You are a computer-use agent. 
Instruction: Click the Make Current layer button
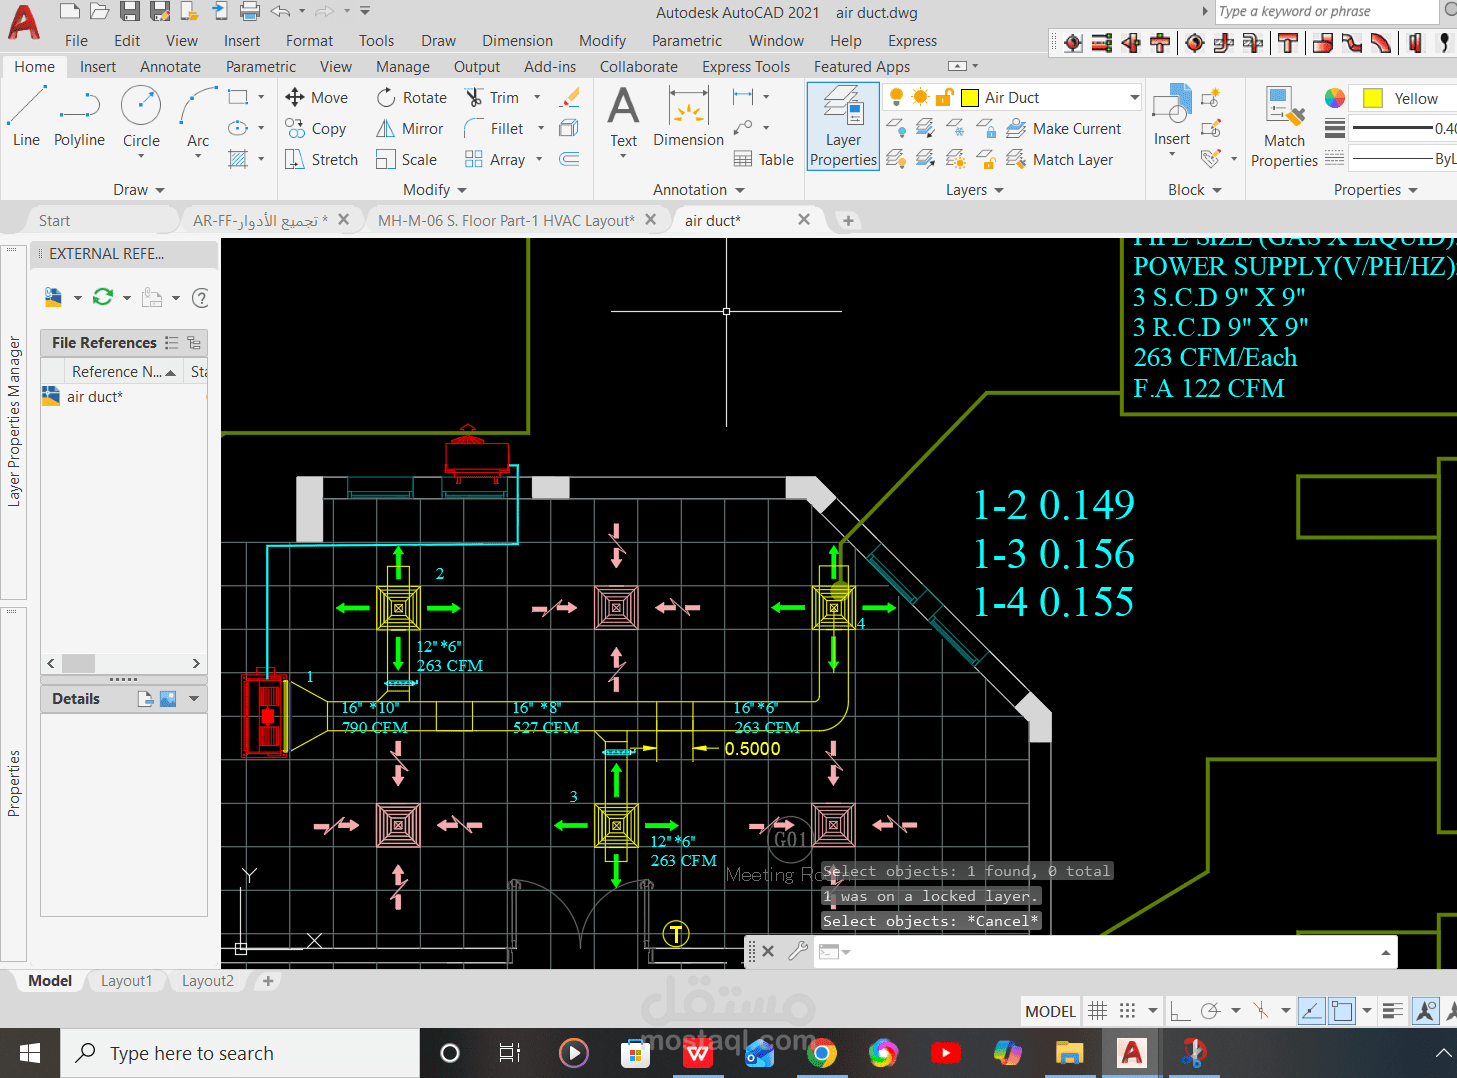pyautogui.click(x=1064, y=128)
